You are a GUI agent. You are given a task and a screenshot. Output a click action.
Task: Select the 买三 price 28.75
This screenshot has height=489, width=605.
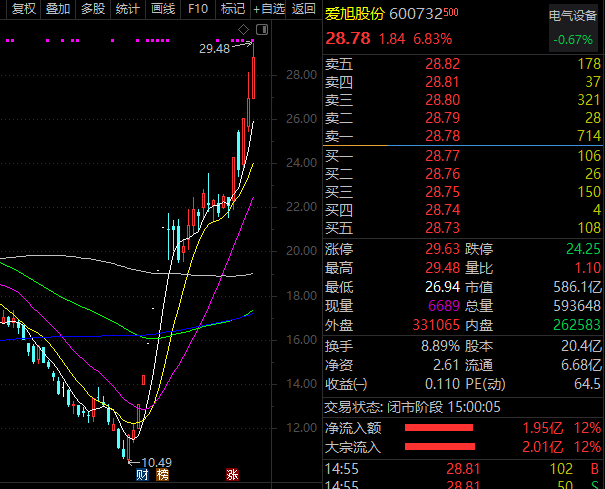pyautogui.click(x=443, y=192)
